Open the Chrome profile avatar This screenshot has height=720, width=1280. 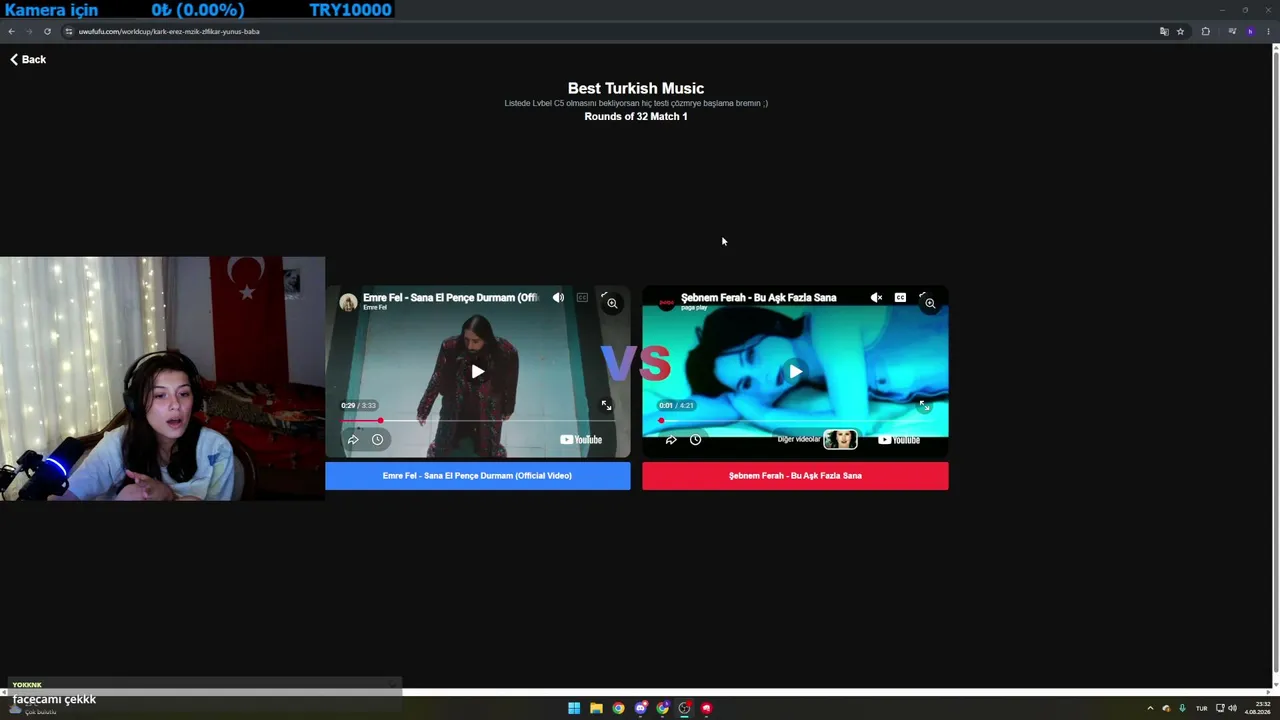1250,31
